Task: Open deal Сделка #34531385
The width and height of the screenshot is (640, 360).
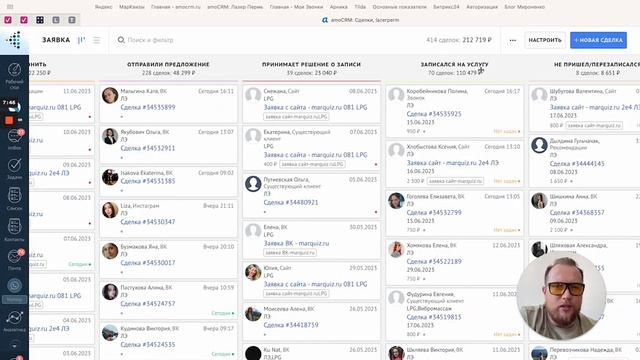Action: click(x=148, y=181)
